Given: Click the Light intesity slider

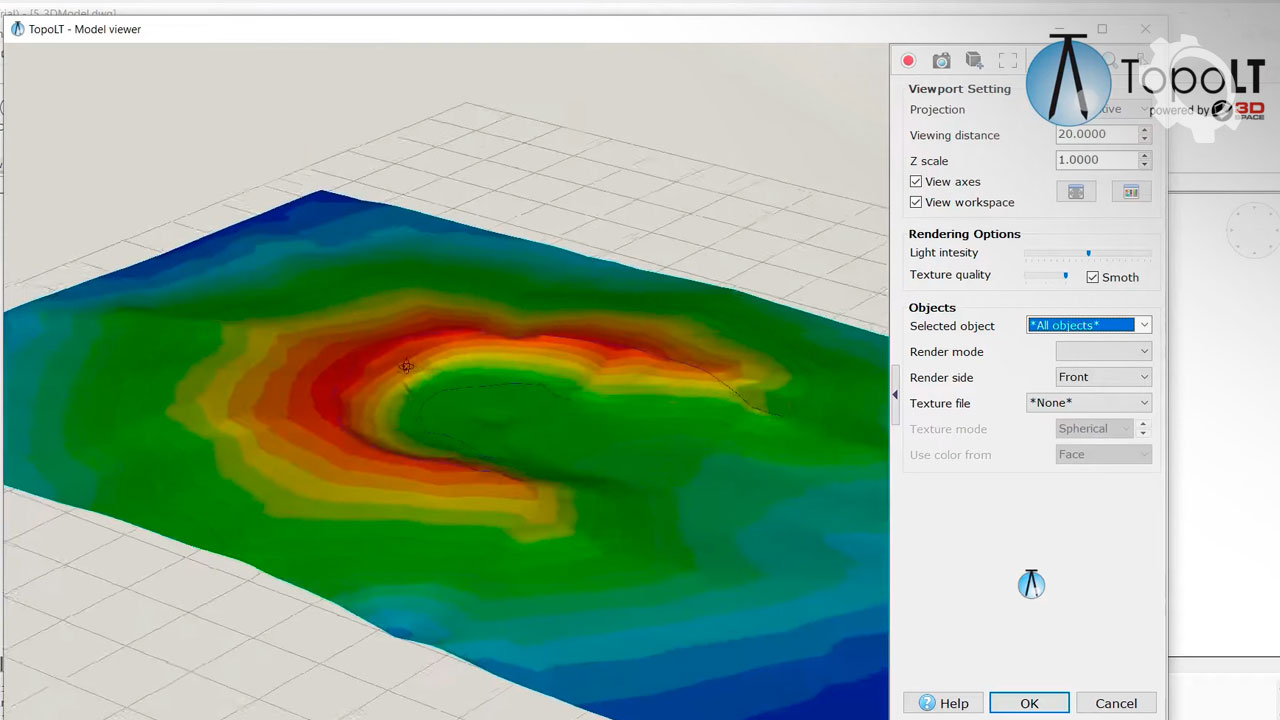Looking at the screenshot, I should coord(1087,253).
